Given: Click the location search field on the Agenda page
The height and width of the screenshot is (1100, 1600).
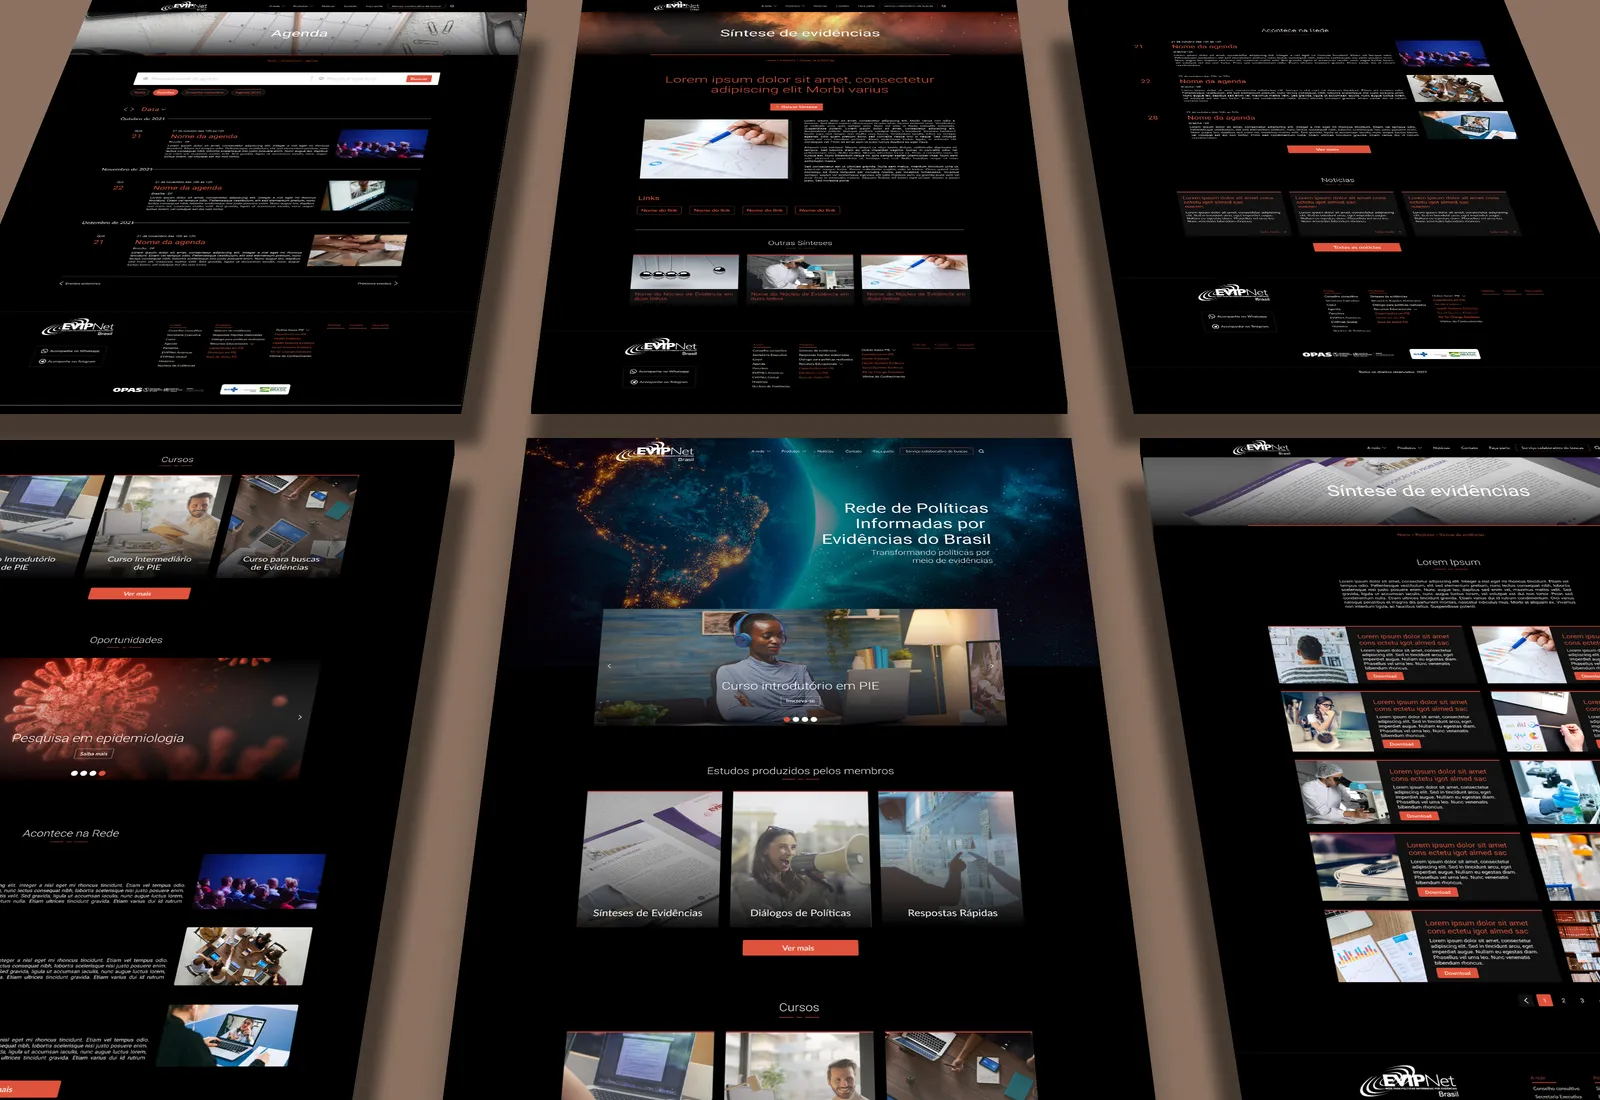Looking at the screenshot, I should click(362, 78).
